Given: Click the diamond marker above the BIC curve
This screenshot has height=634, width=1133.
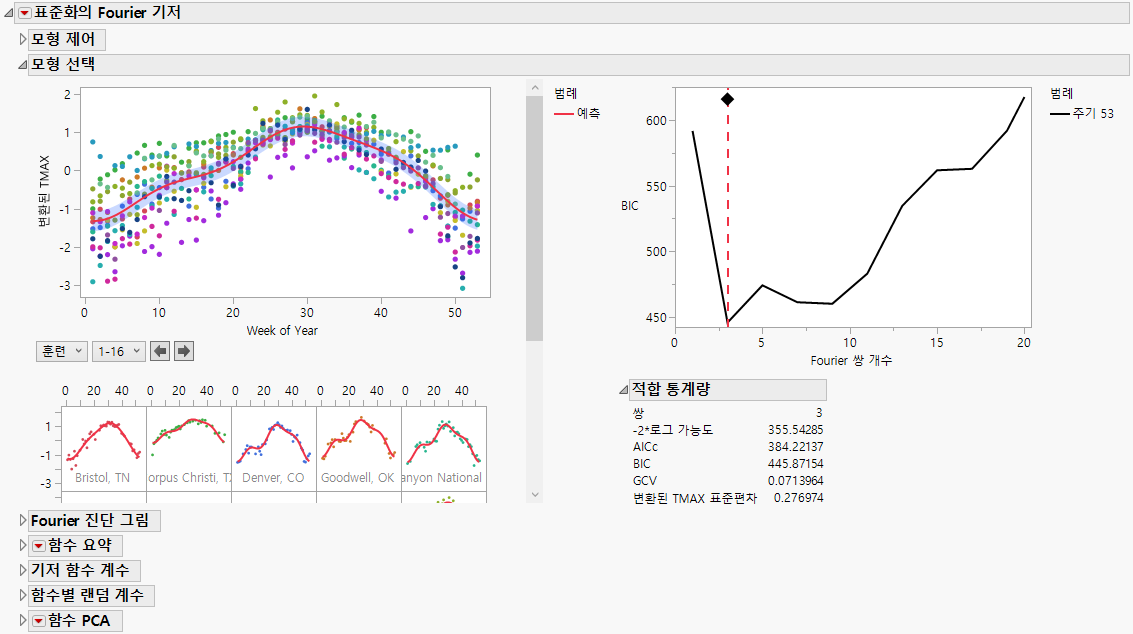Looking at the screenshot, I should [728, 99].
